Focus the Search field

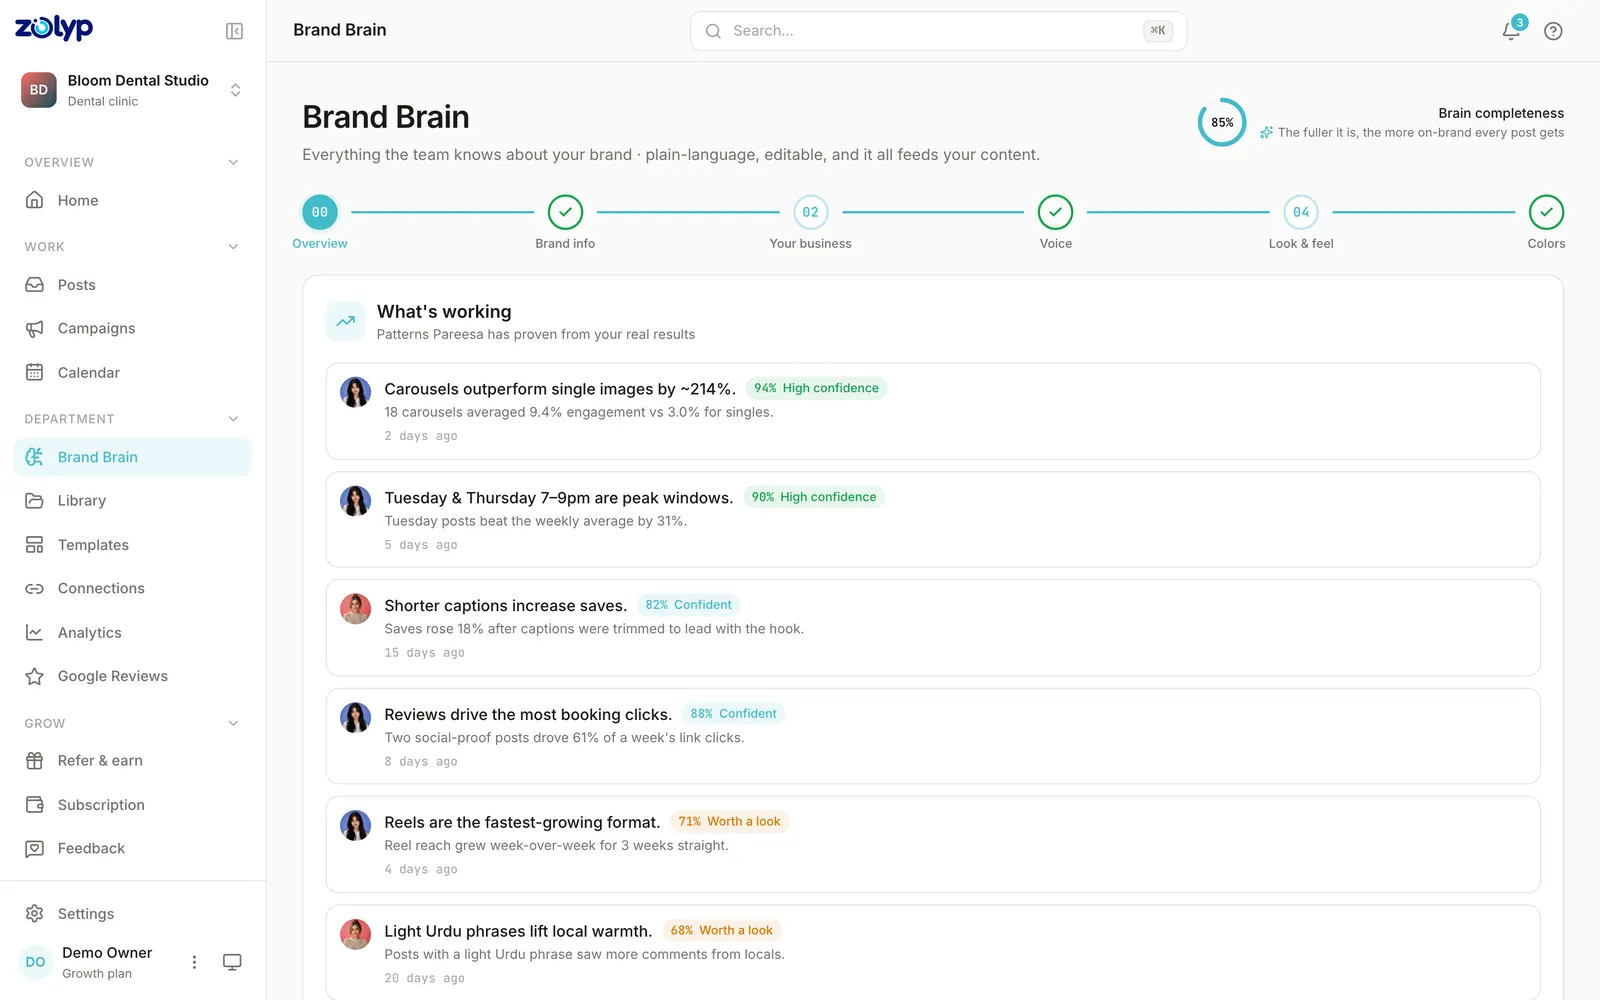coord(938,31)
